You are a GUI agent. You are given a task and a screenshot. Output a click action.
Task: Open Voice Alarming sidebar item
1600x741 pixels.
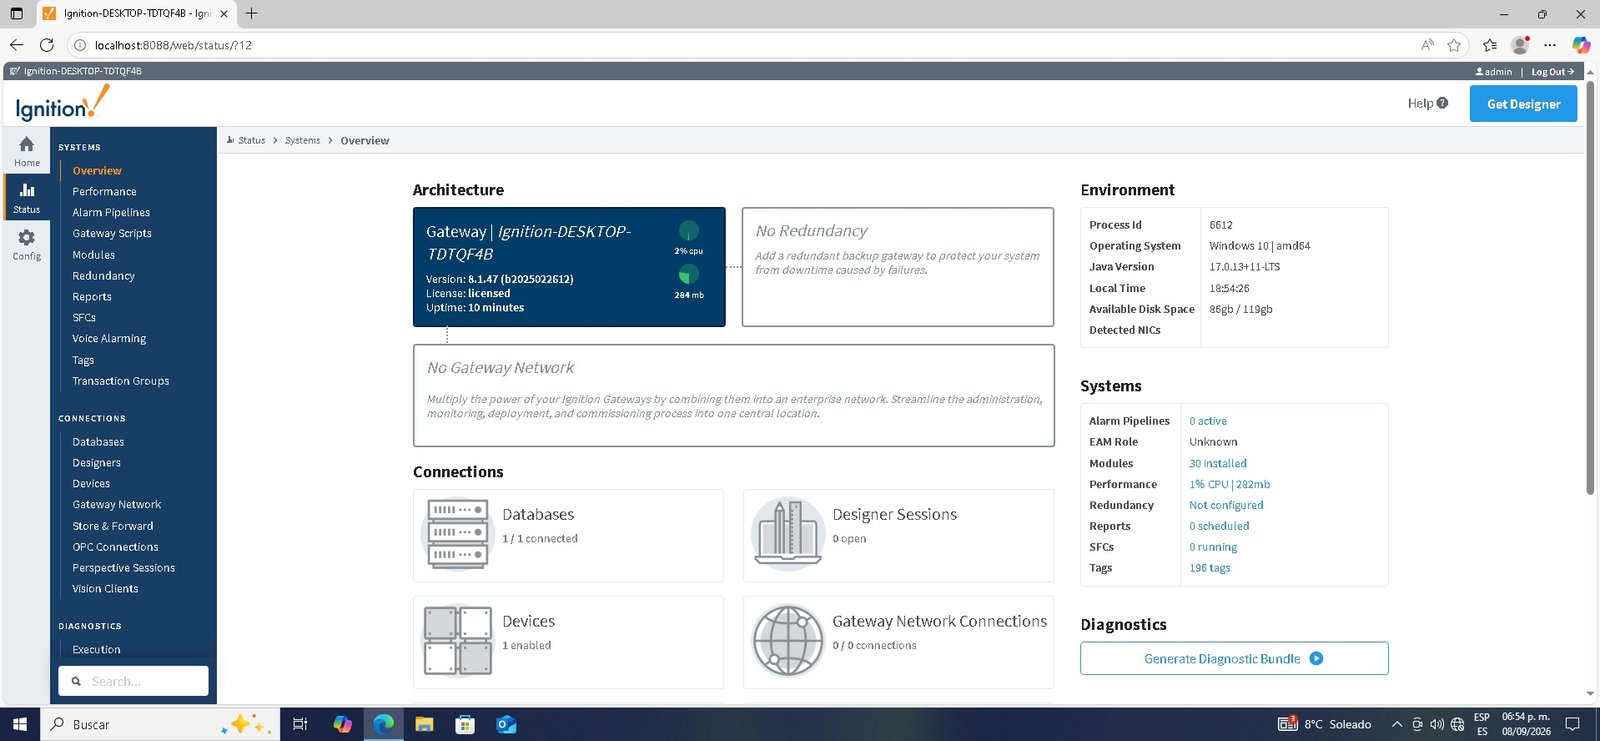[109, 339]
